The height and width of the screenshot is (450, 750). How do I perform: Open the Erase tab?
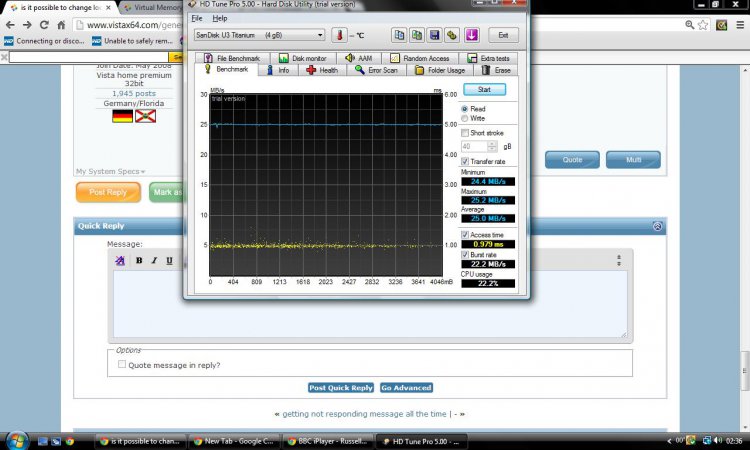(496, 70)
